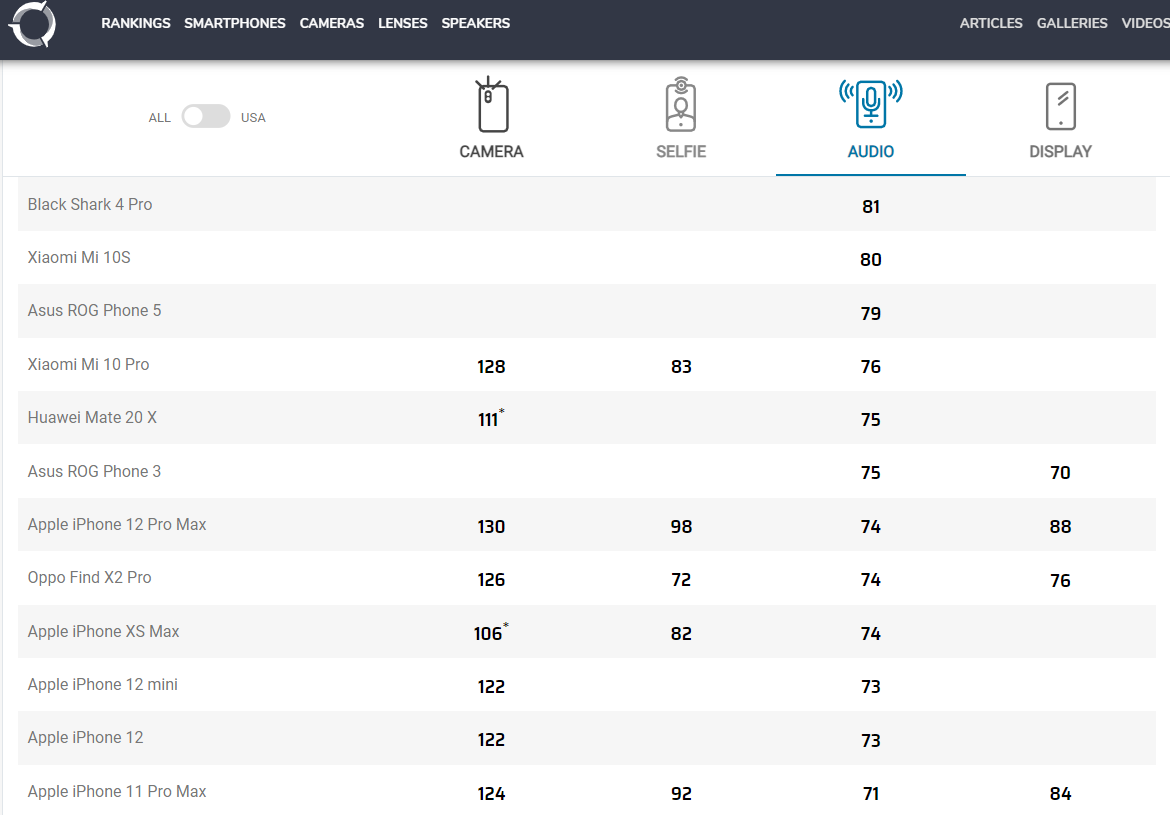The width and height of the screenshot is (1170, 824).
Task: Click Asus ROG Phone 3 display score 70
Action: [1060, 472]
